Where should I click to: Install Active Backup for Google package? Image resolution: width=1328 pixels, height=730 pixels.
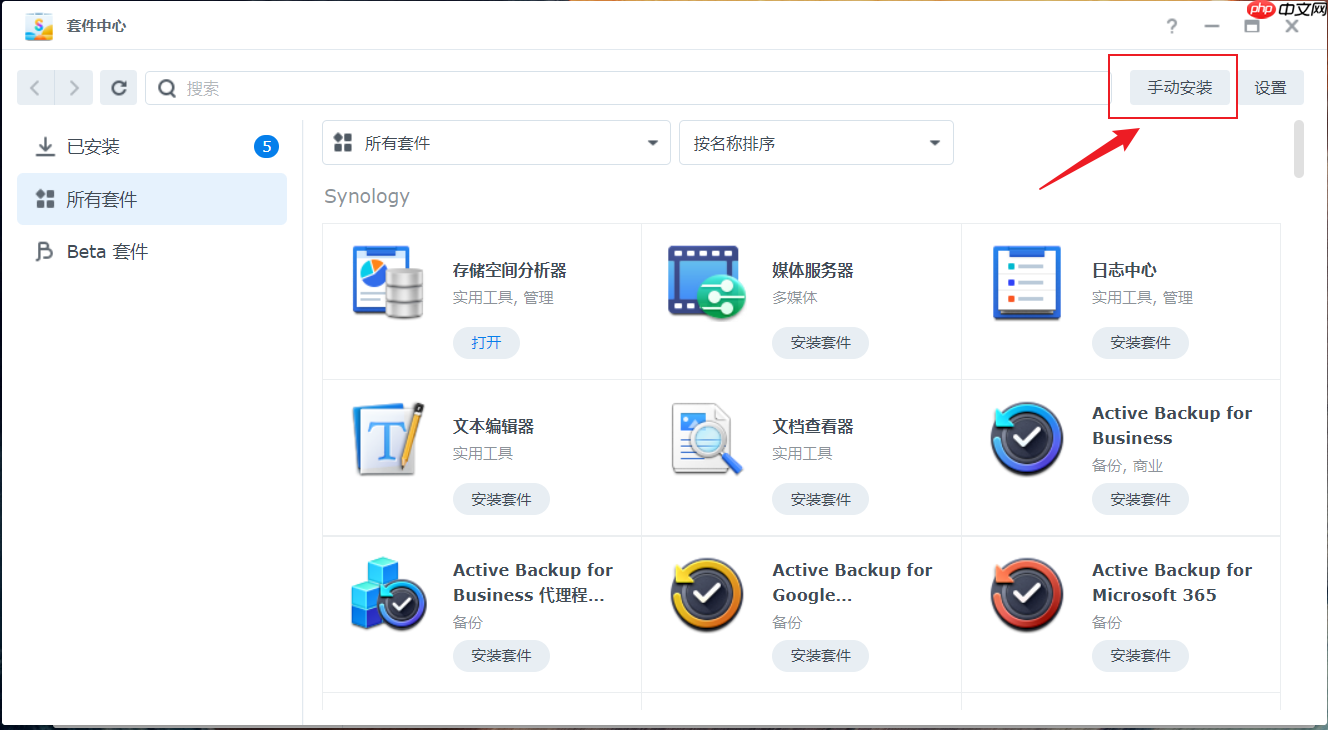[x=820, y=656]
